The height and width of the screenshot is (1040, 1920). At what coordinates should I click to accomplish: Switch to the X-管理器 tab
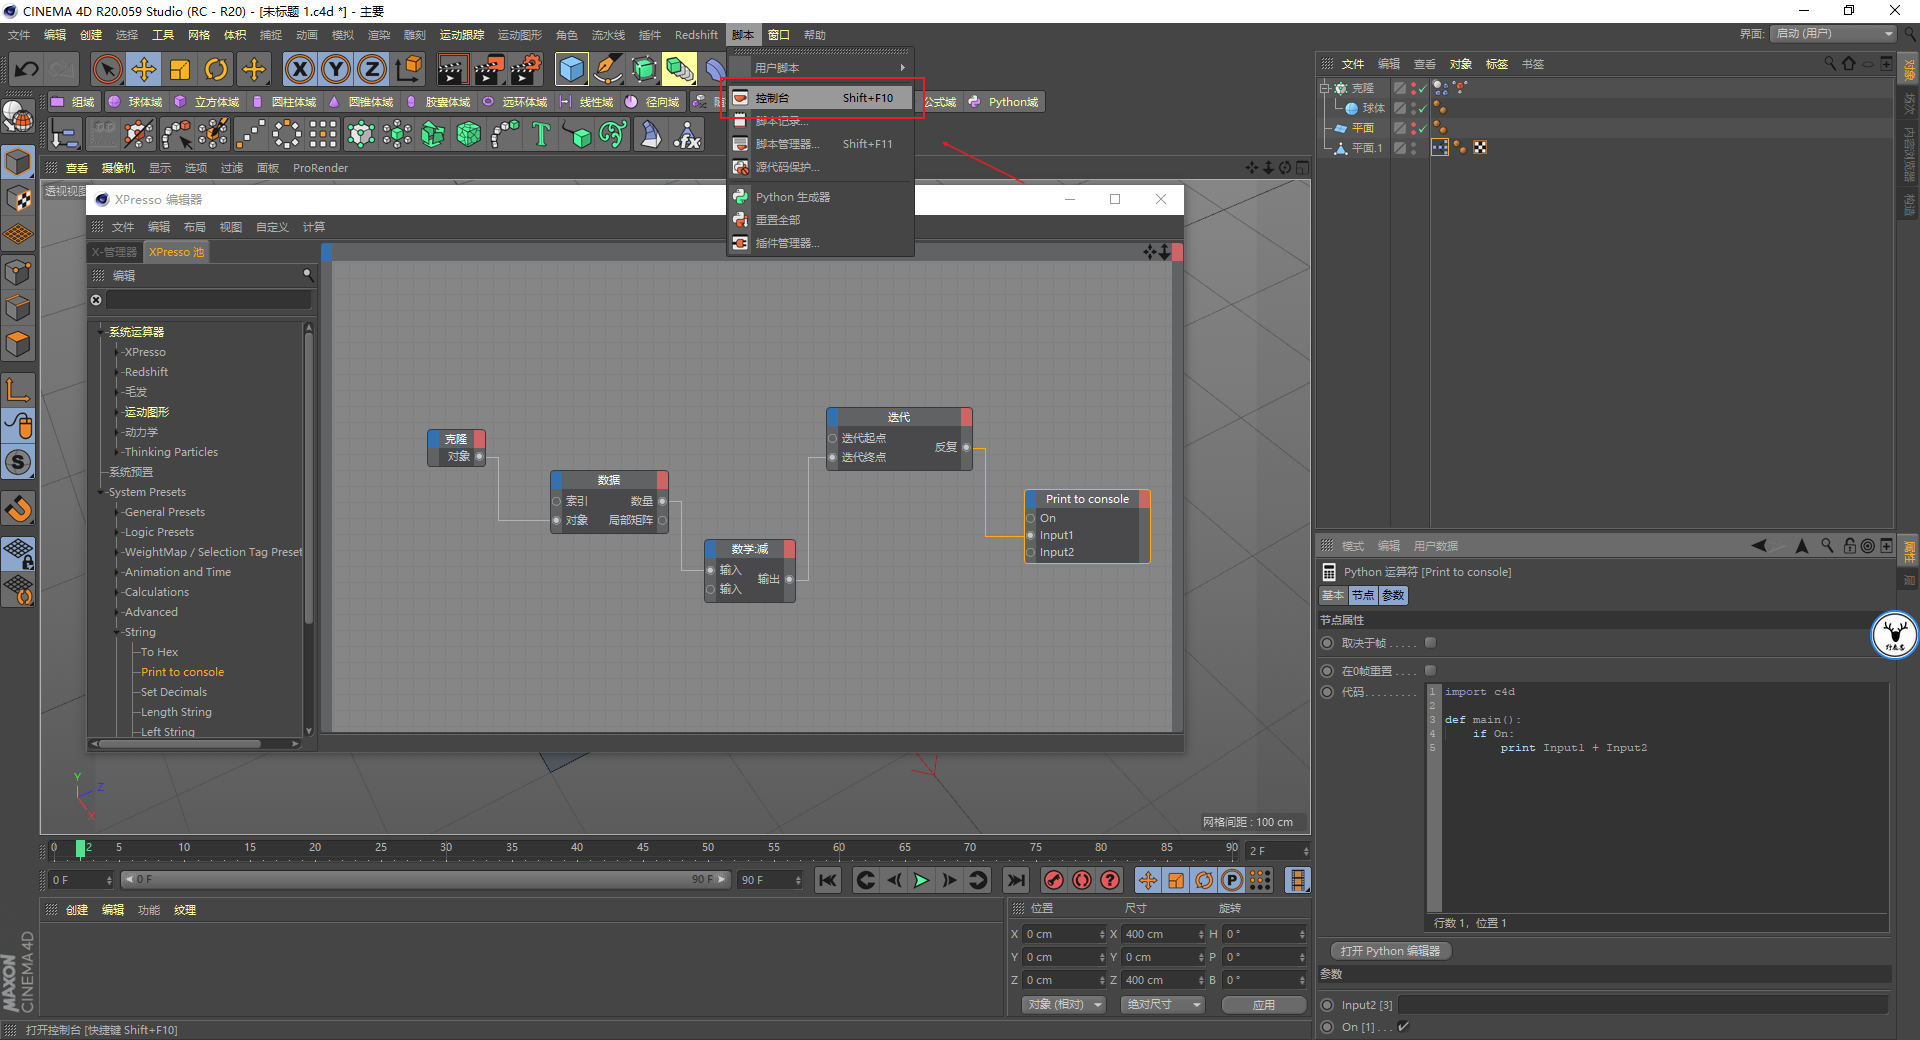[x=114, y=252]
